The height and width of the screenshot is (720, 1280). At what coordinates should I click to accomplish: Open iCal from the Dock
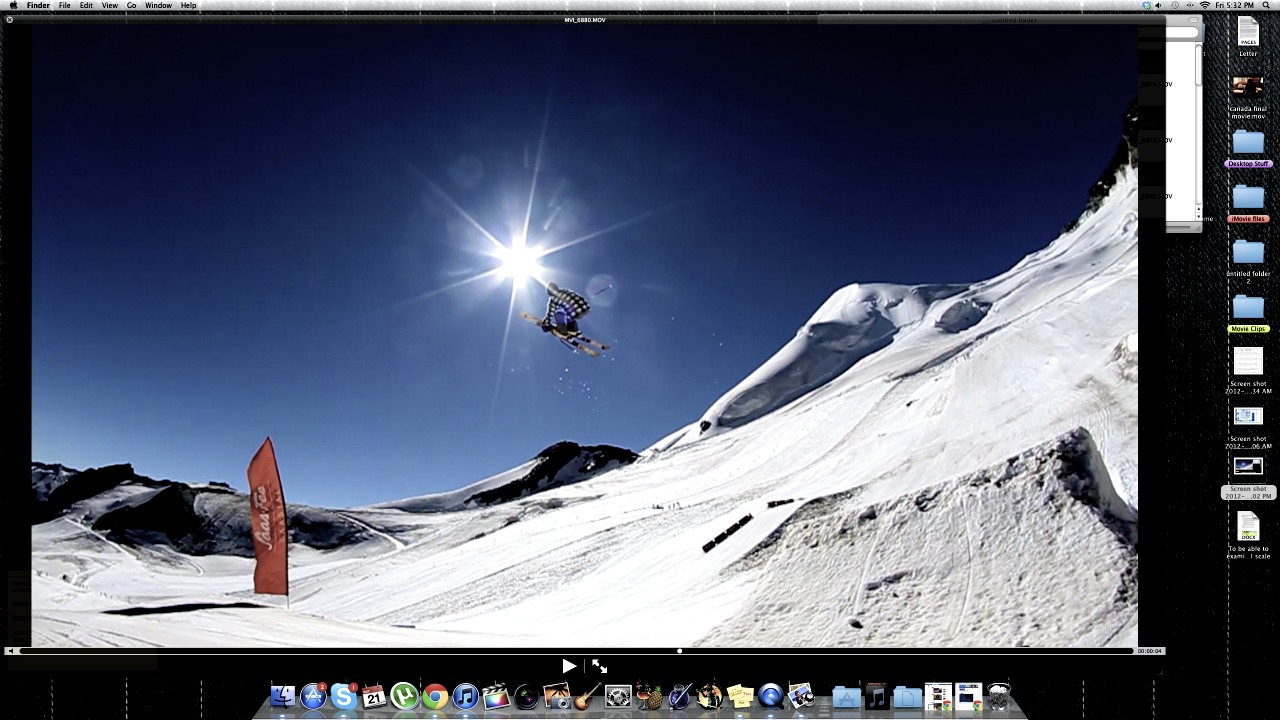tap(374, 697)
